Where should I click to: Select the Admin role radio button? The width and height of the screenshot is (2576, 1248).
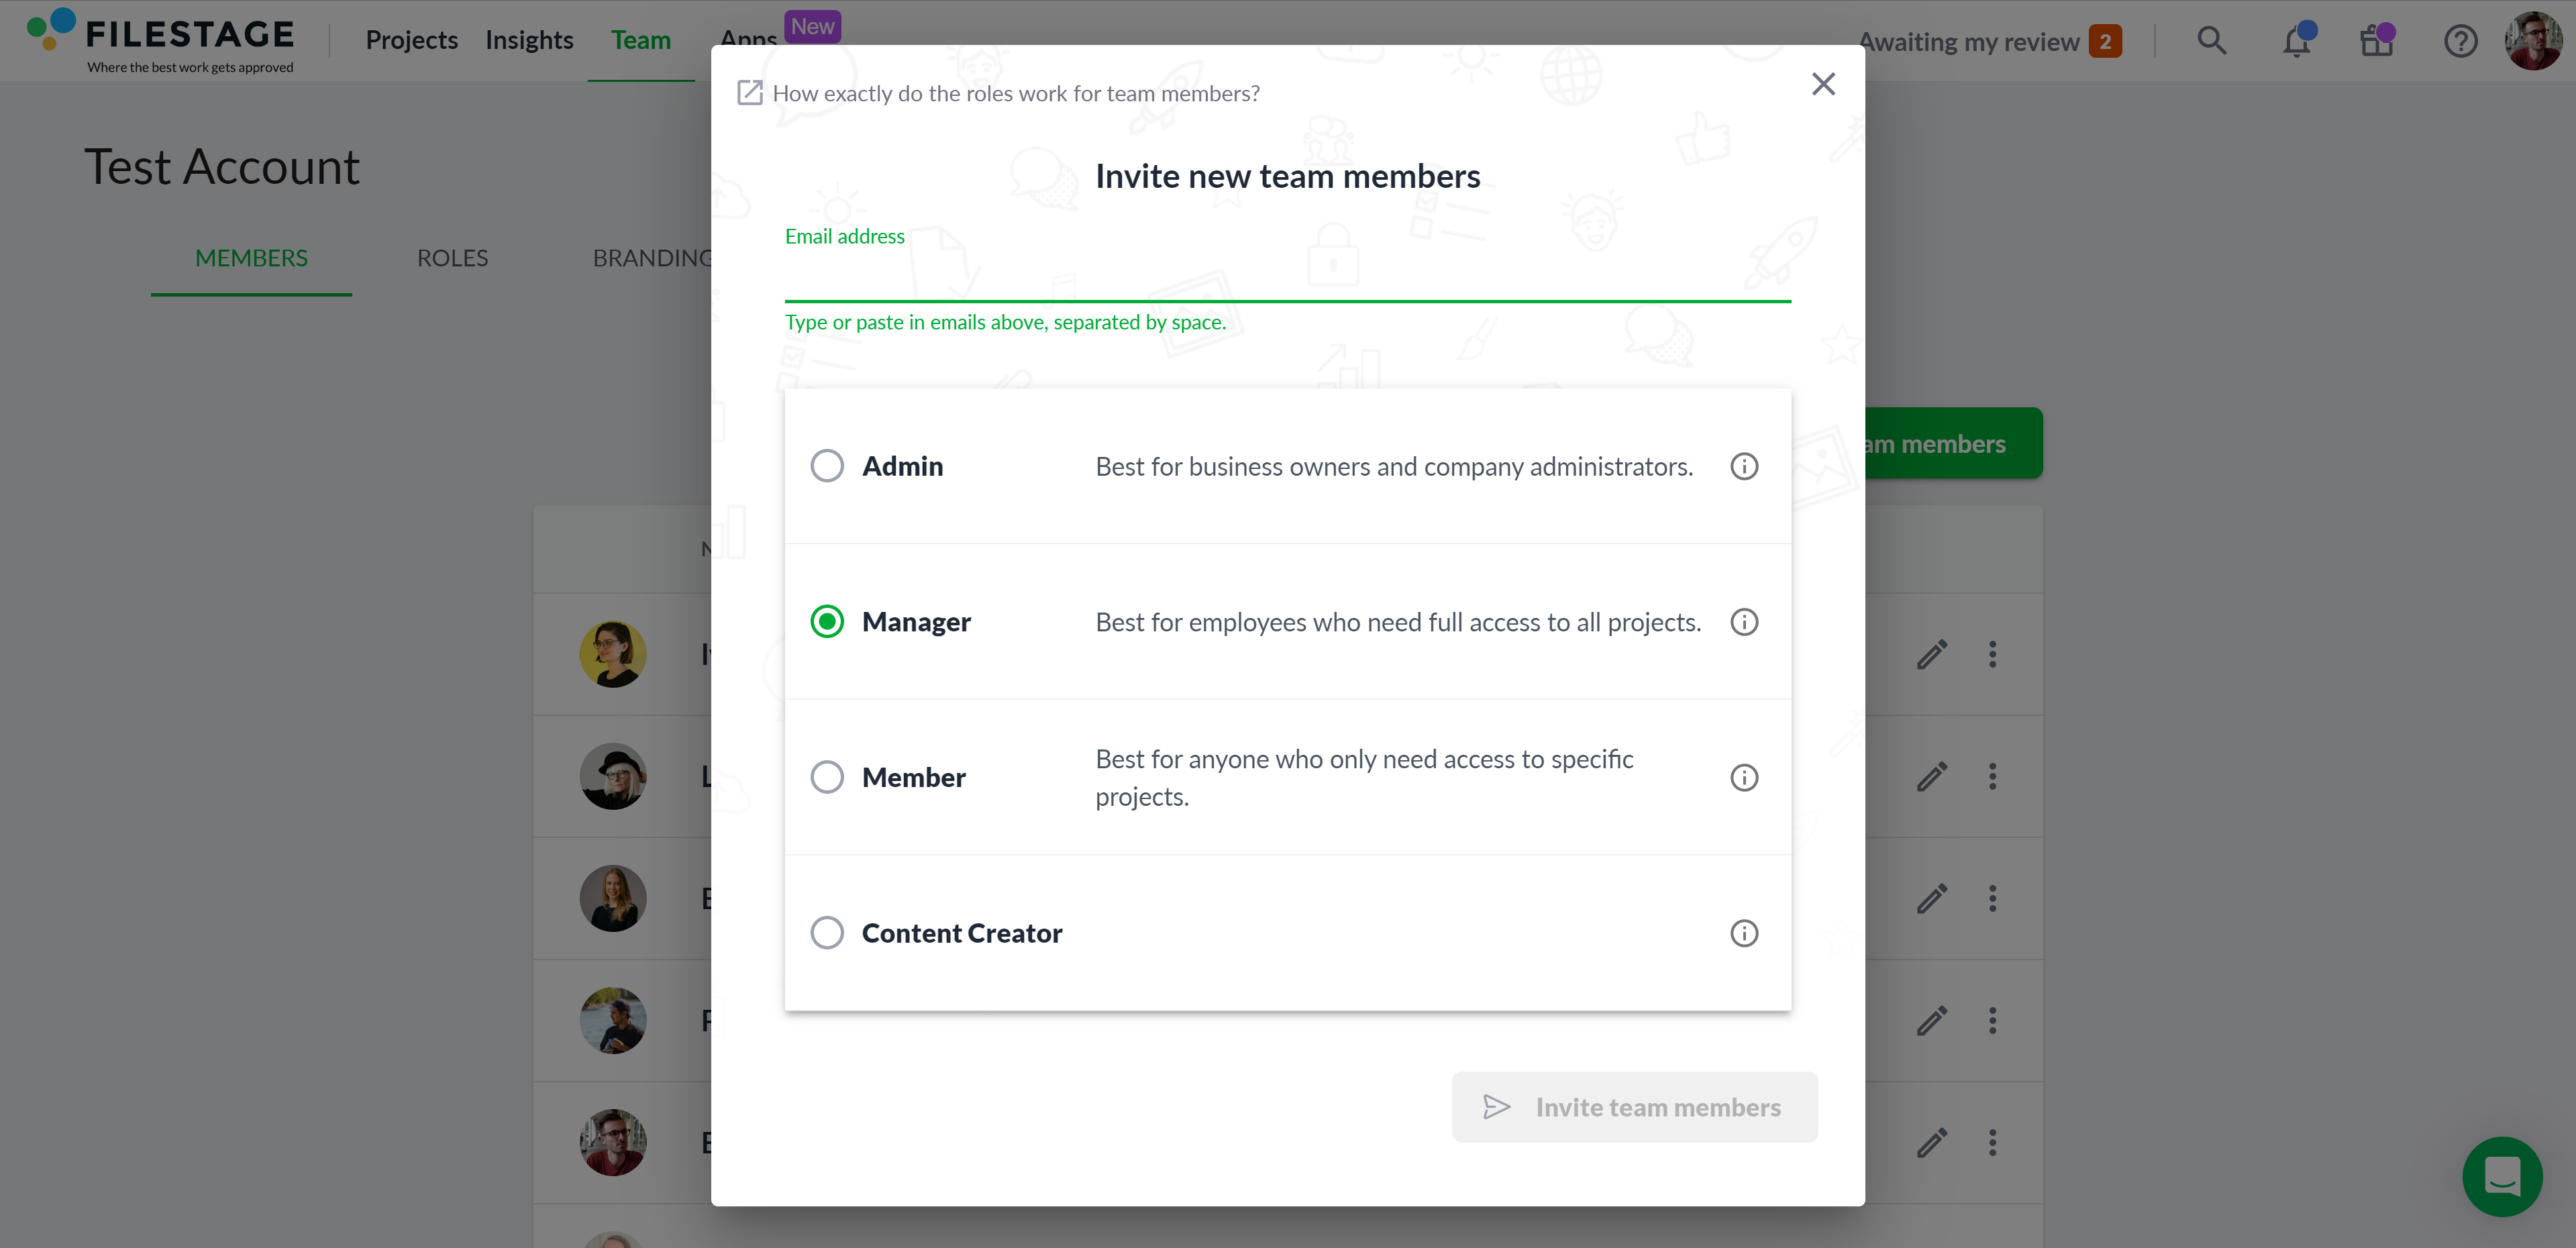tap(827, 466)
